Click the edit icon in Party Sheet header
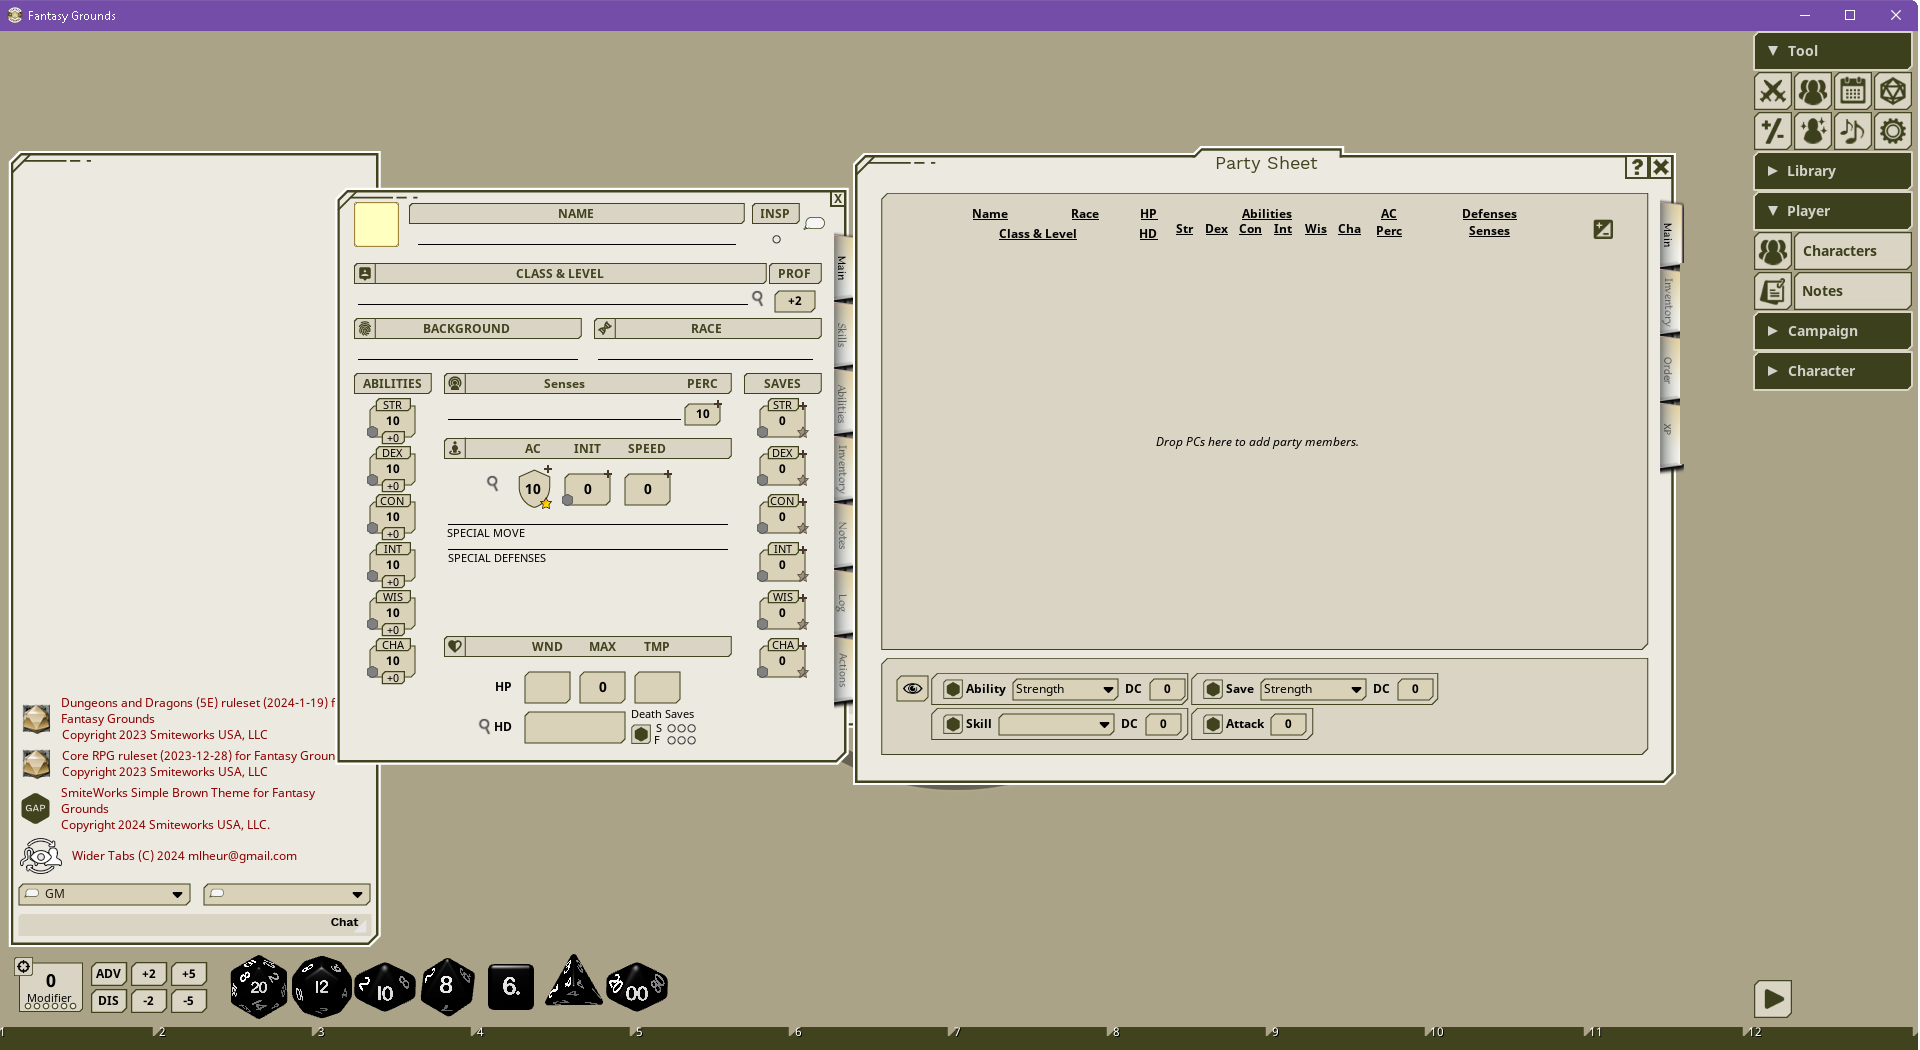The image size is (1920, 1050). coord(1603,229)
